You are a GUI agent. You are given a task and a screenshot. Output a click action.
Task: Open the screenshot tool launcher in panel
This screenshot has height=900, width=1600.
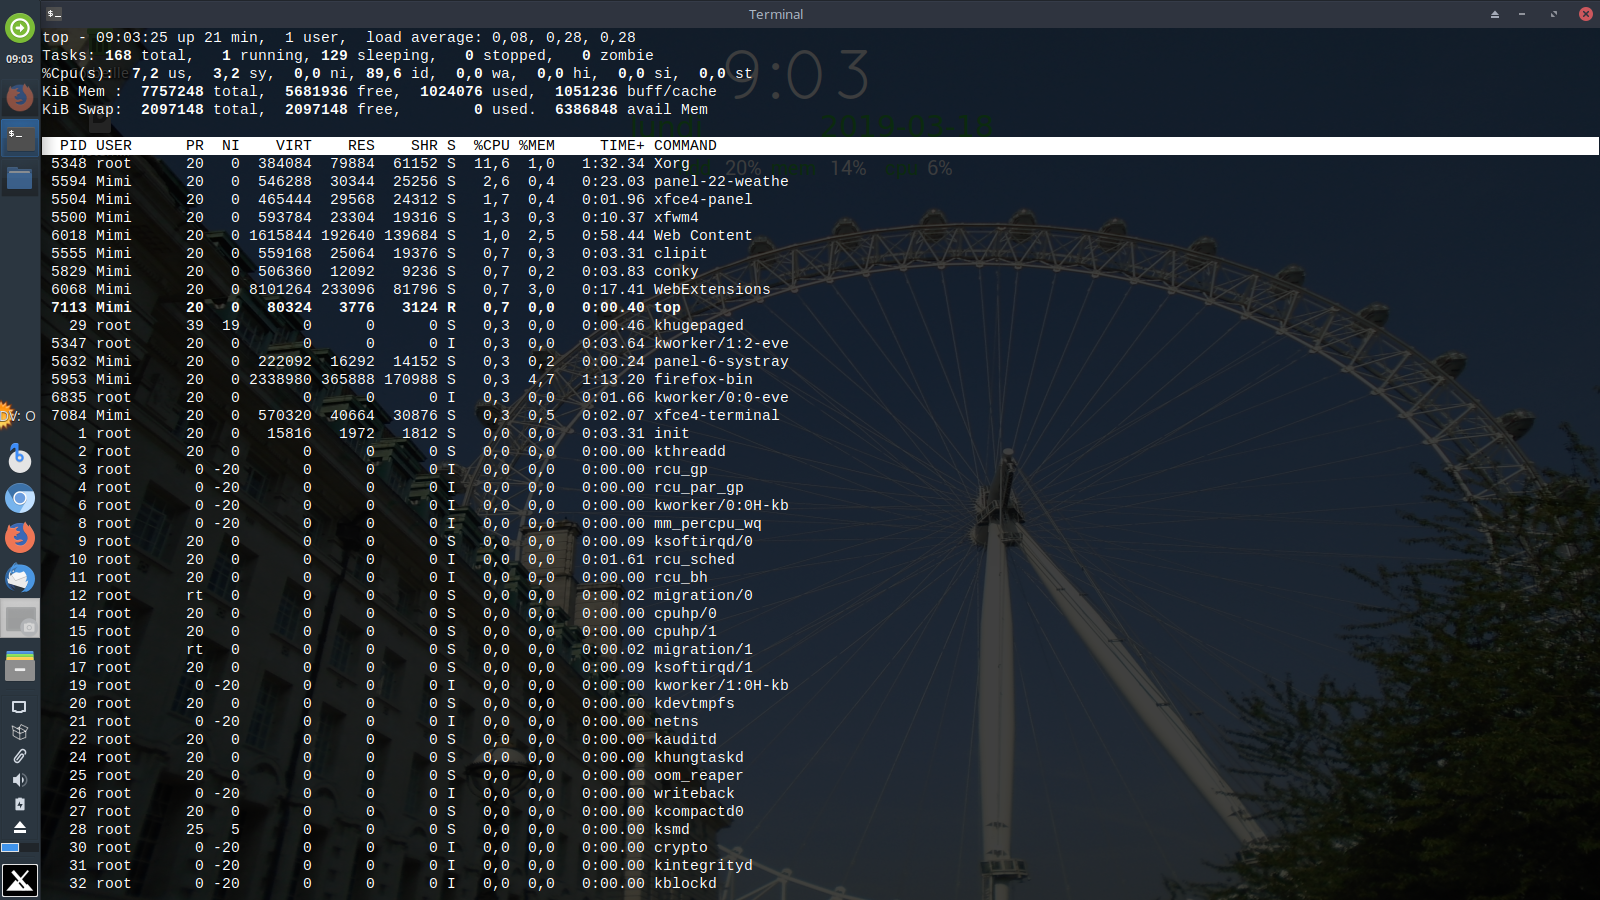[20, 620]
